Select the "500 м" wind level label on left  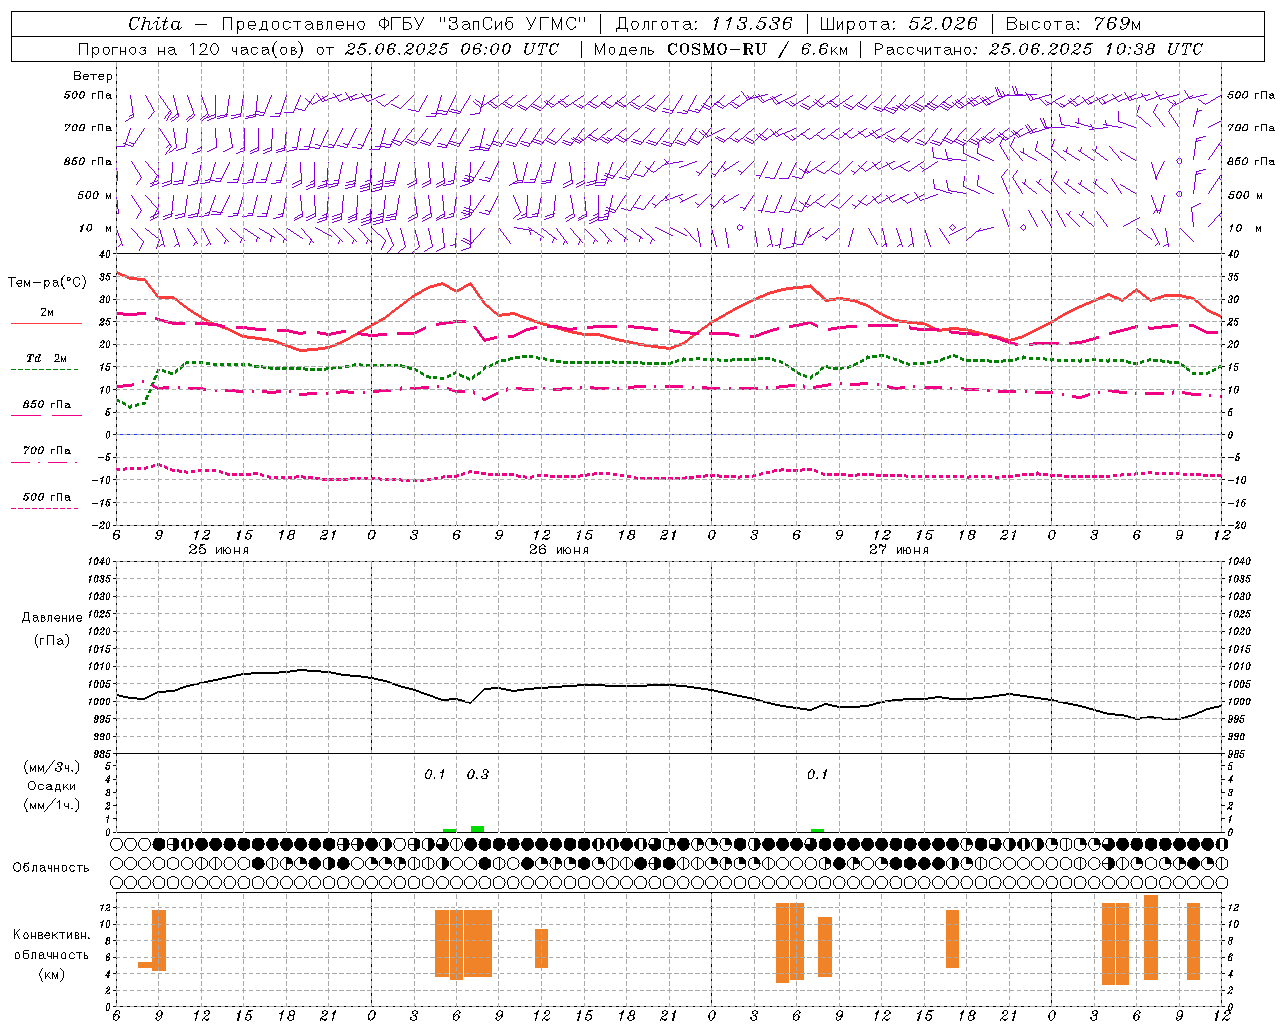pyautogui.click(x=95, y=195)
